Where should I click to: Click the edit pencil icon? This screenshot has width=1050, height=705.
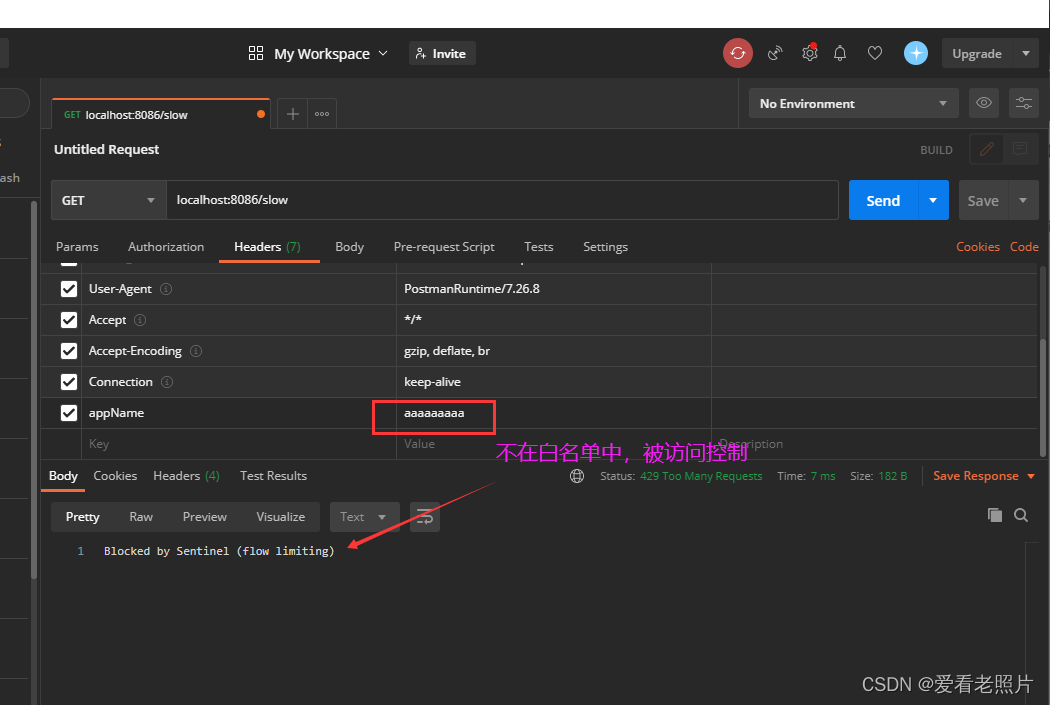[986, 149]
